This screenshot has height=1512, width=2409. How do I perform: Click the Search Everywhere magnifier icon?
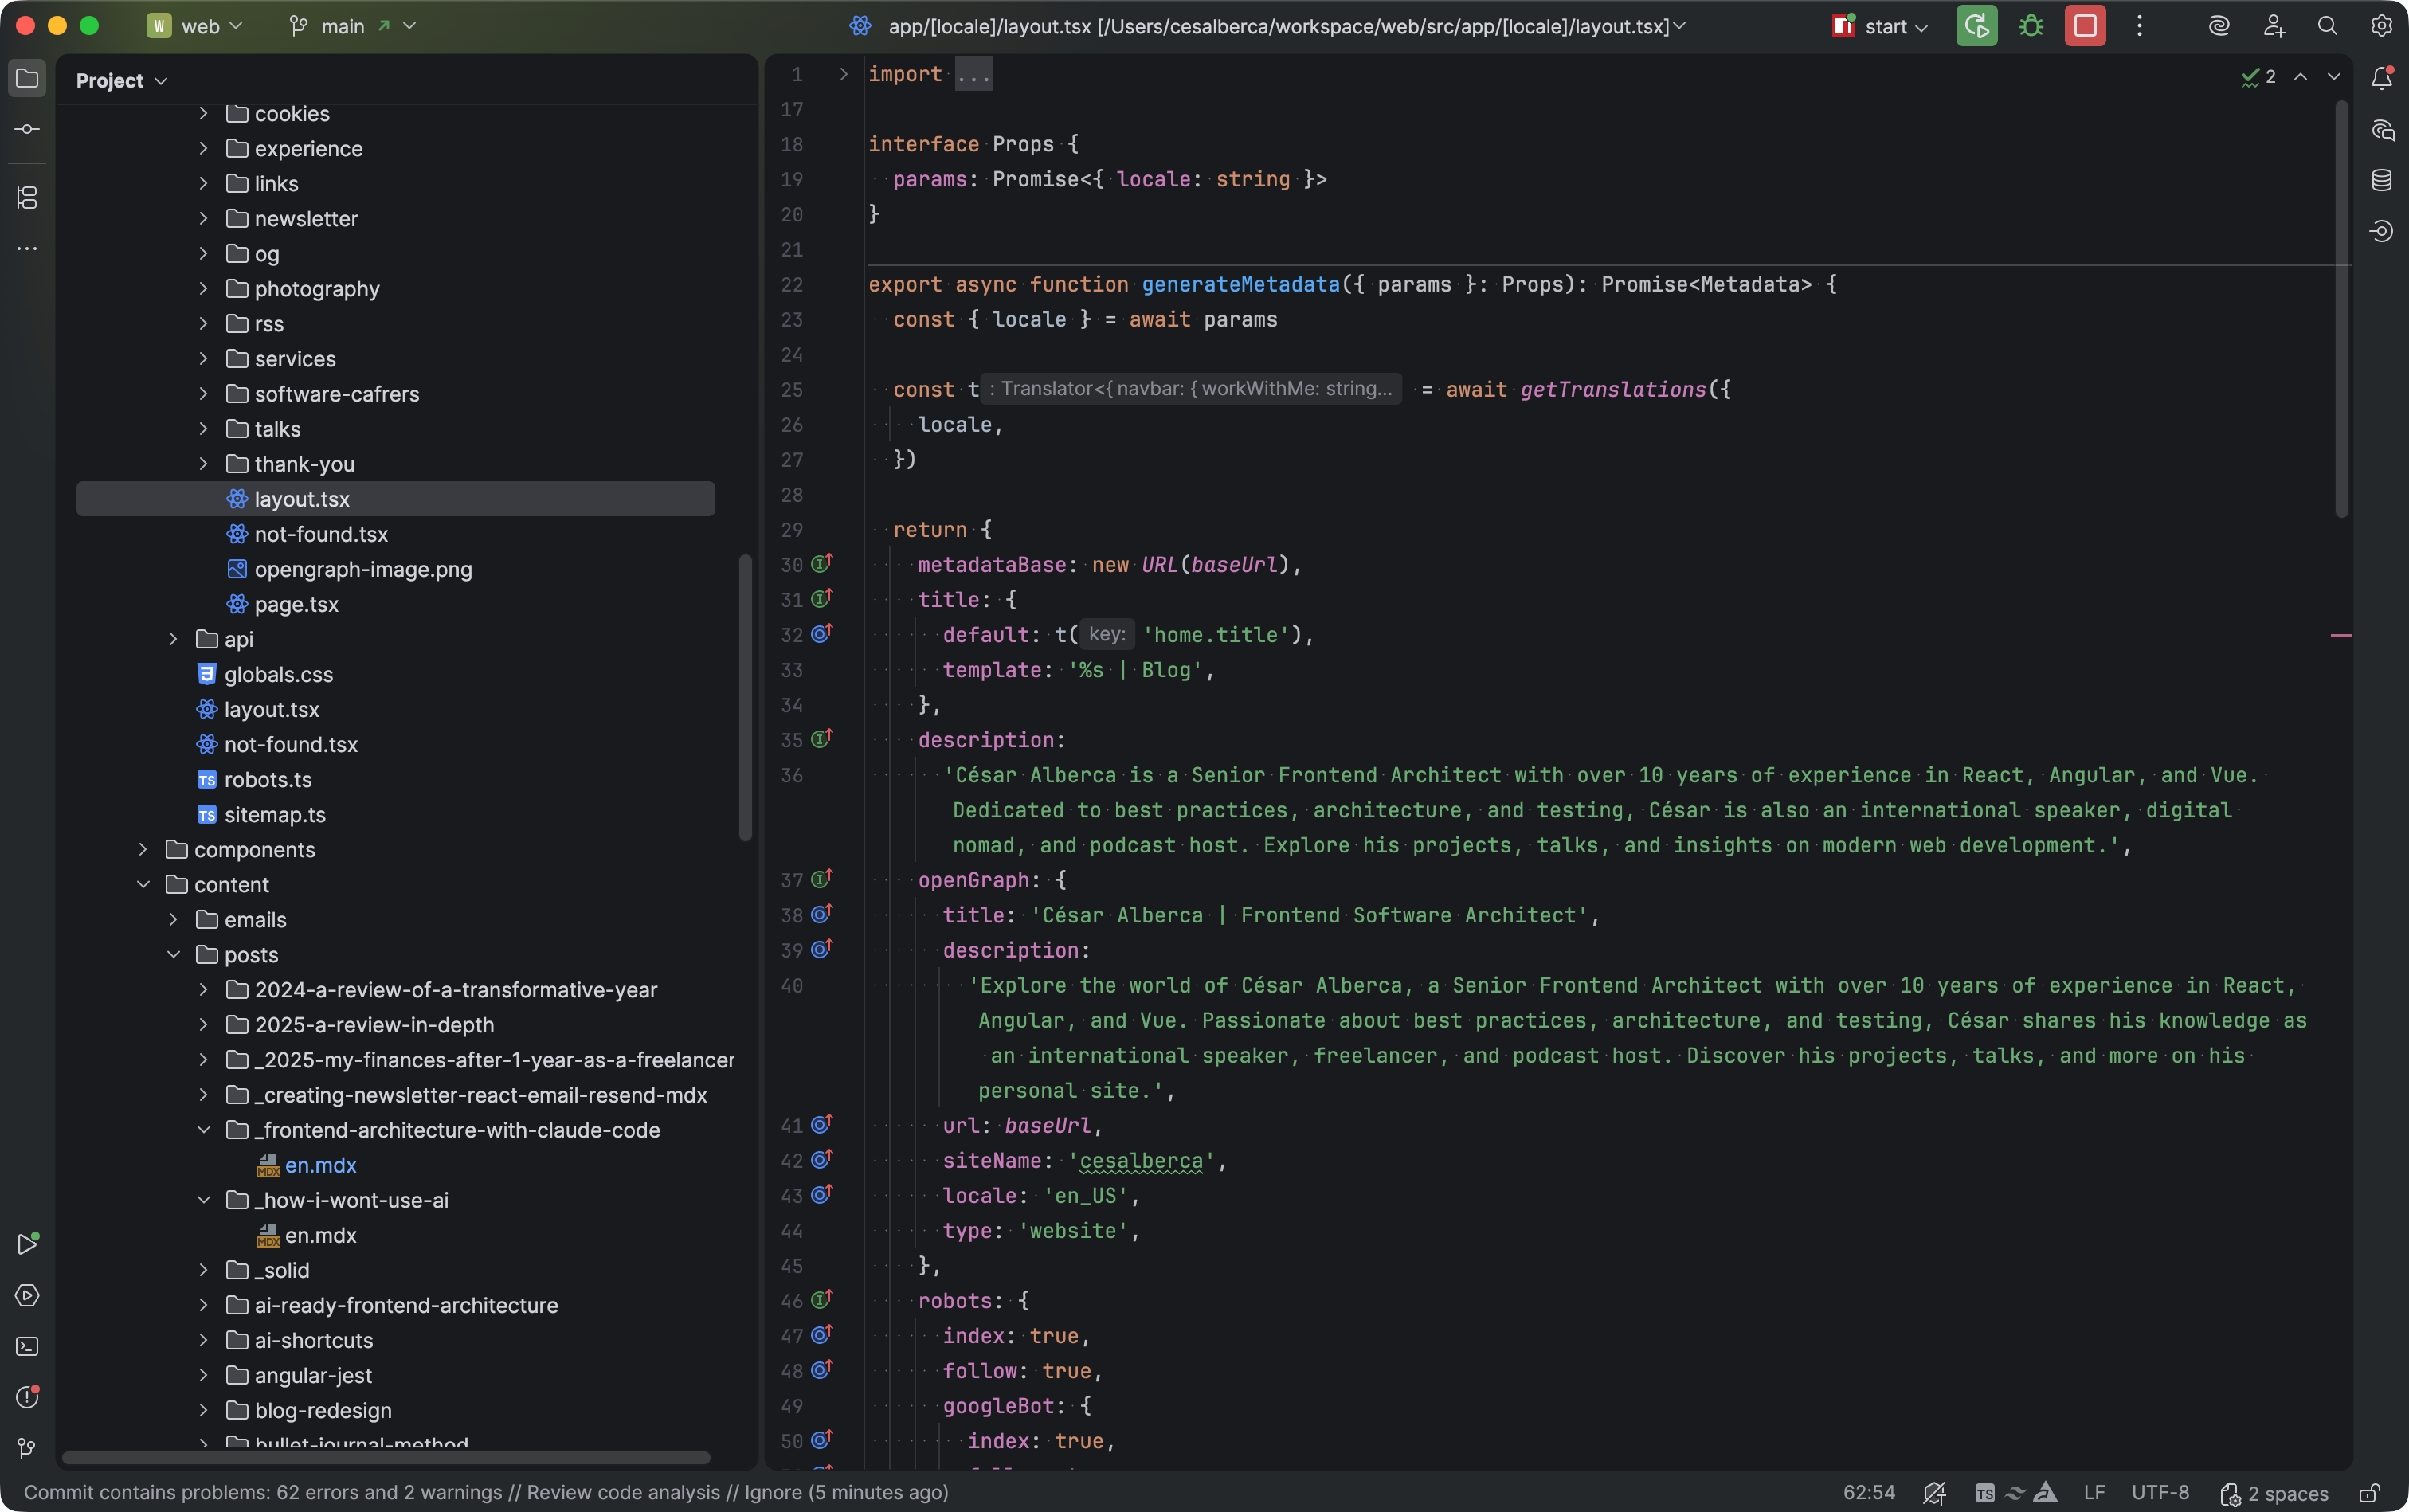[2327, 26]
